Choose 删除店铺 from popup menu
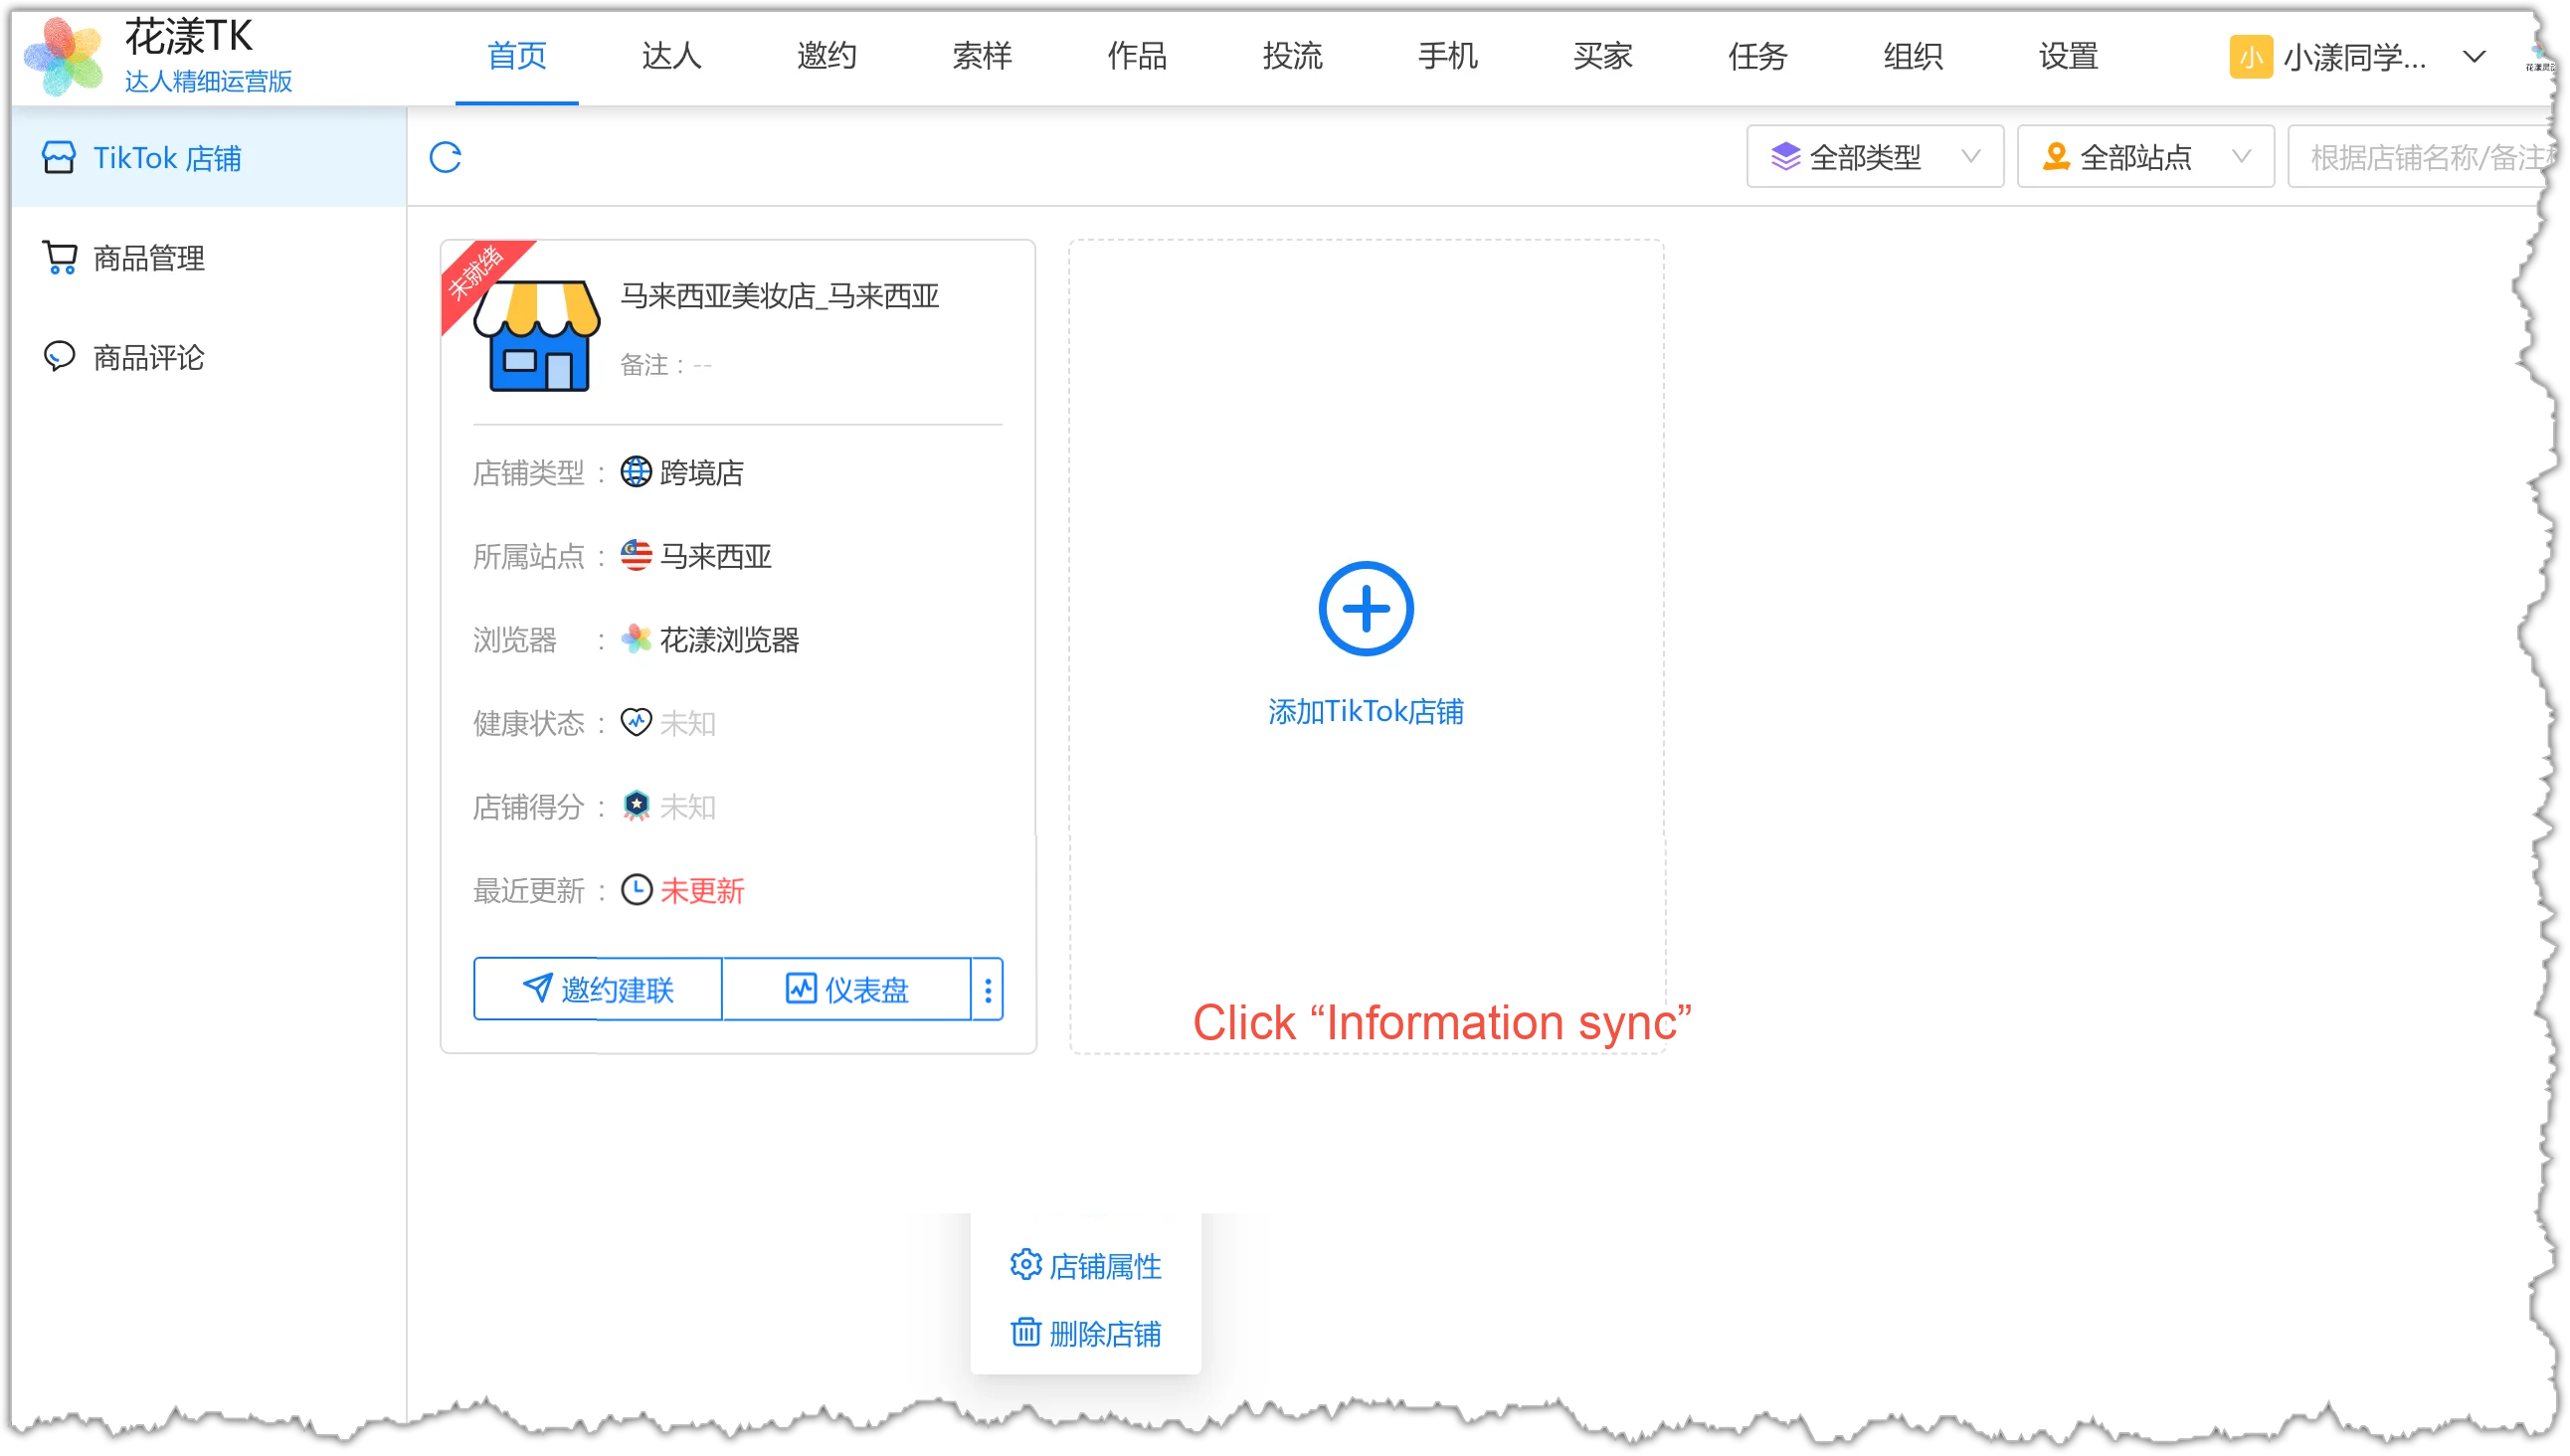The width and height of the screenshot is (2570, 1456). click(x=1085, y=1334)
